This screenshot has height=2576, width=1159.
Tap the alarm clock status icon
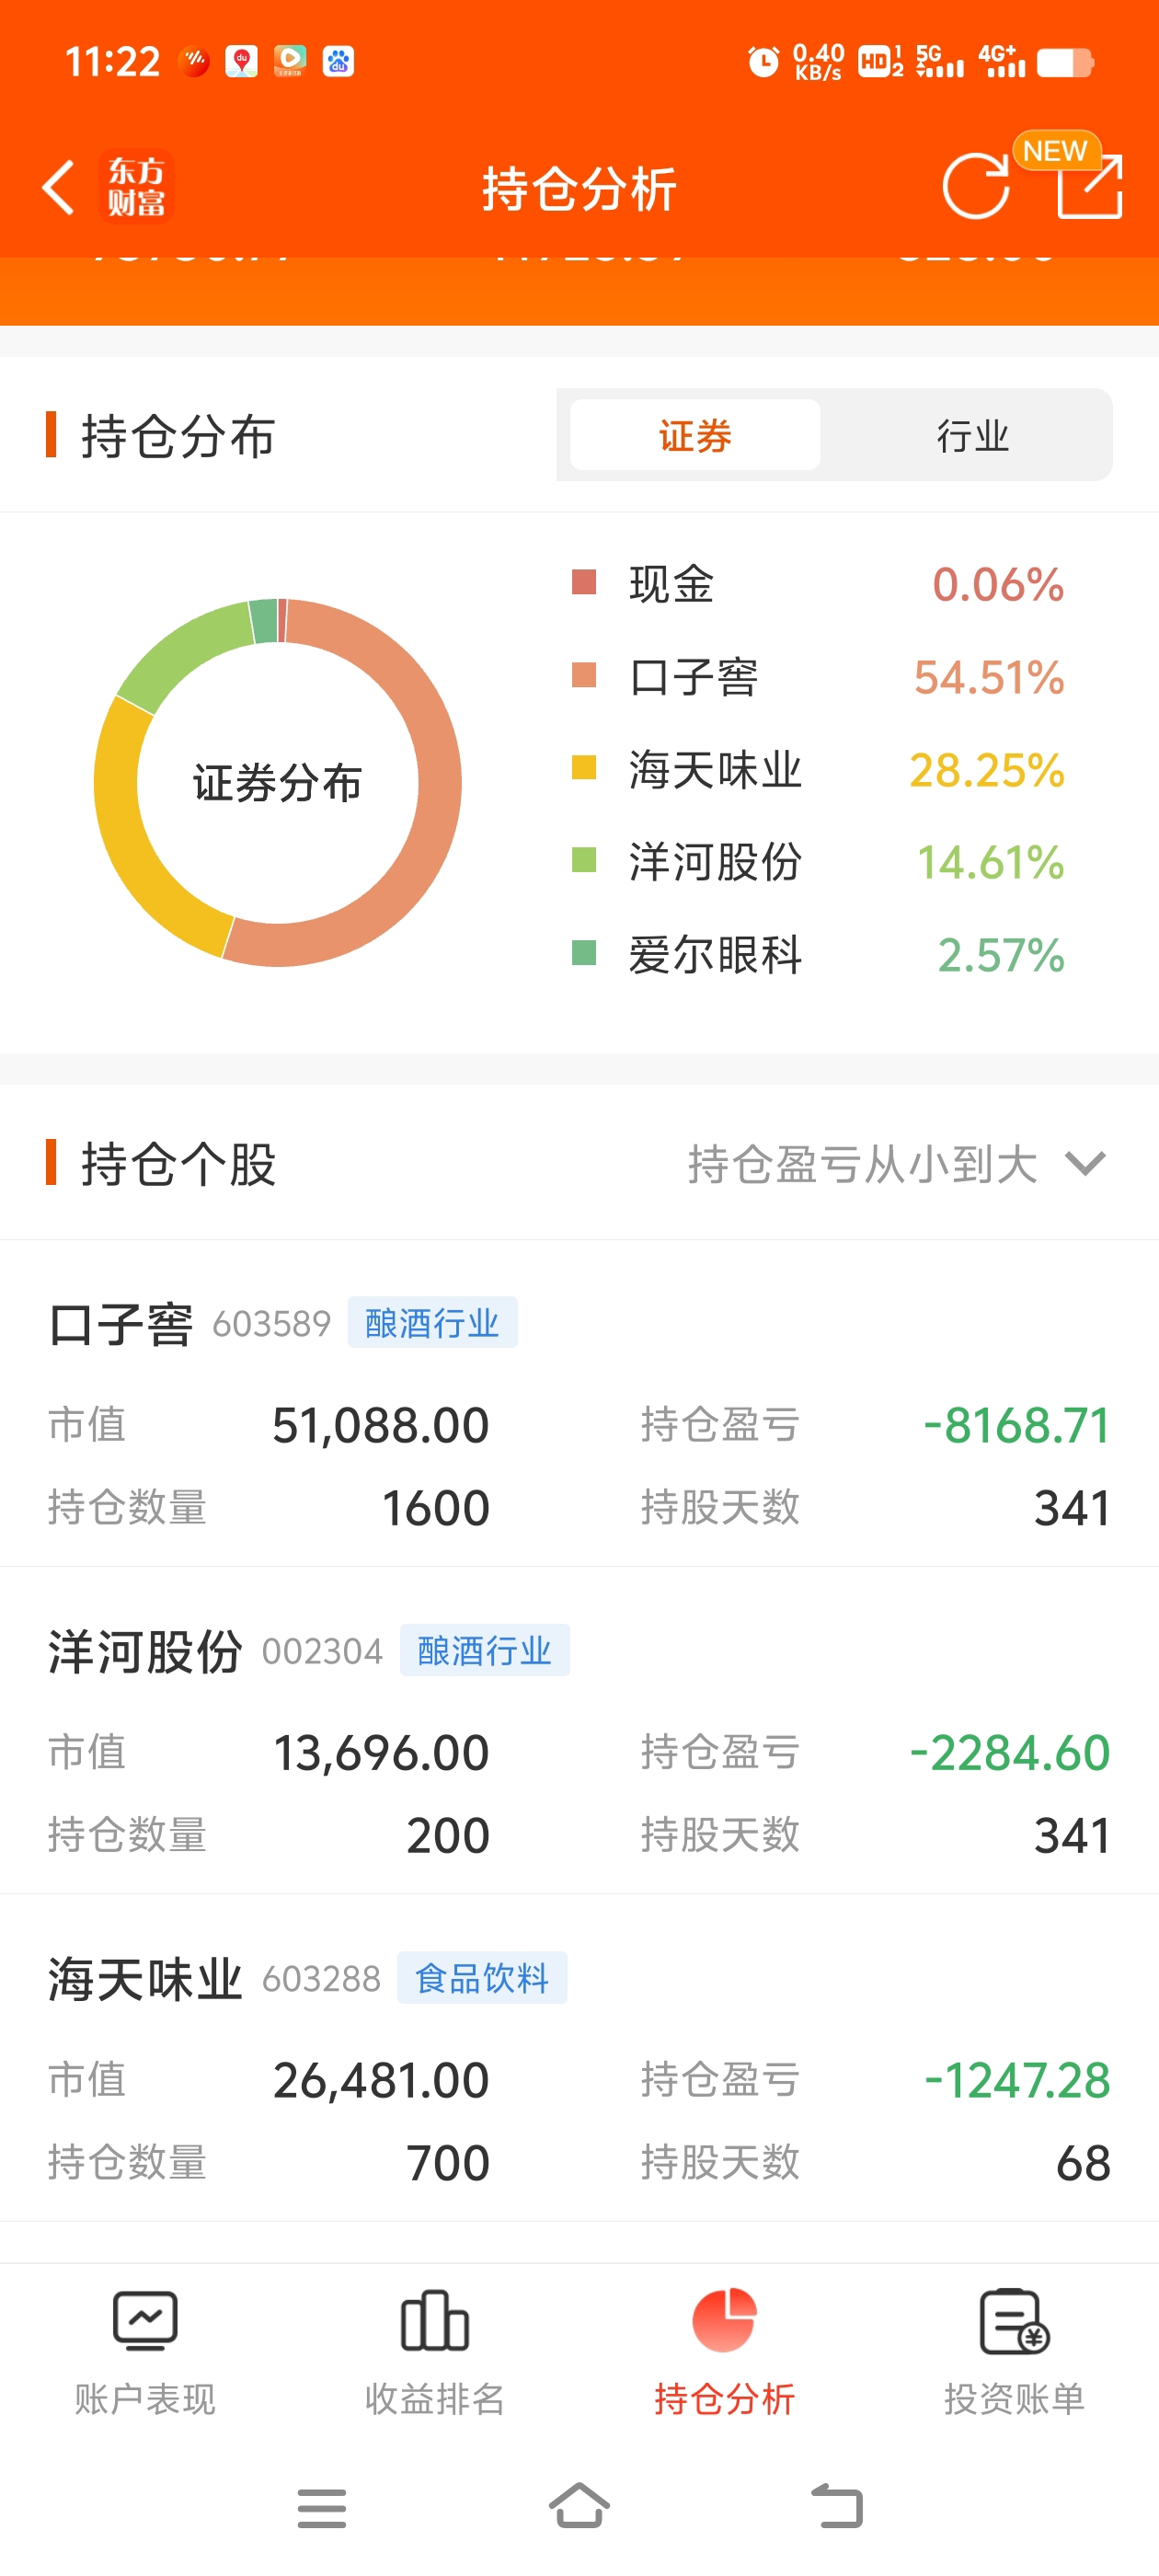(763, 62)
